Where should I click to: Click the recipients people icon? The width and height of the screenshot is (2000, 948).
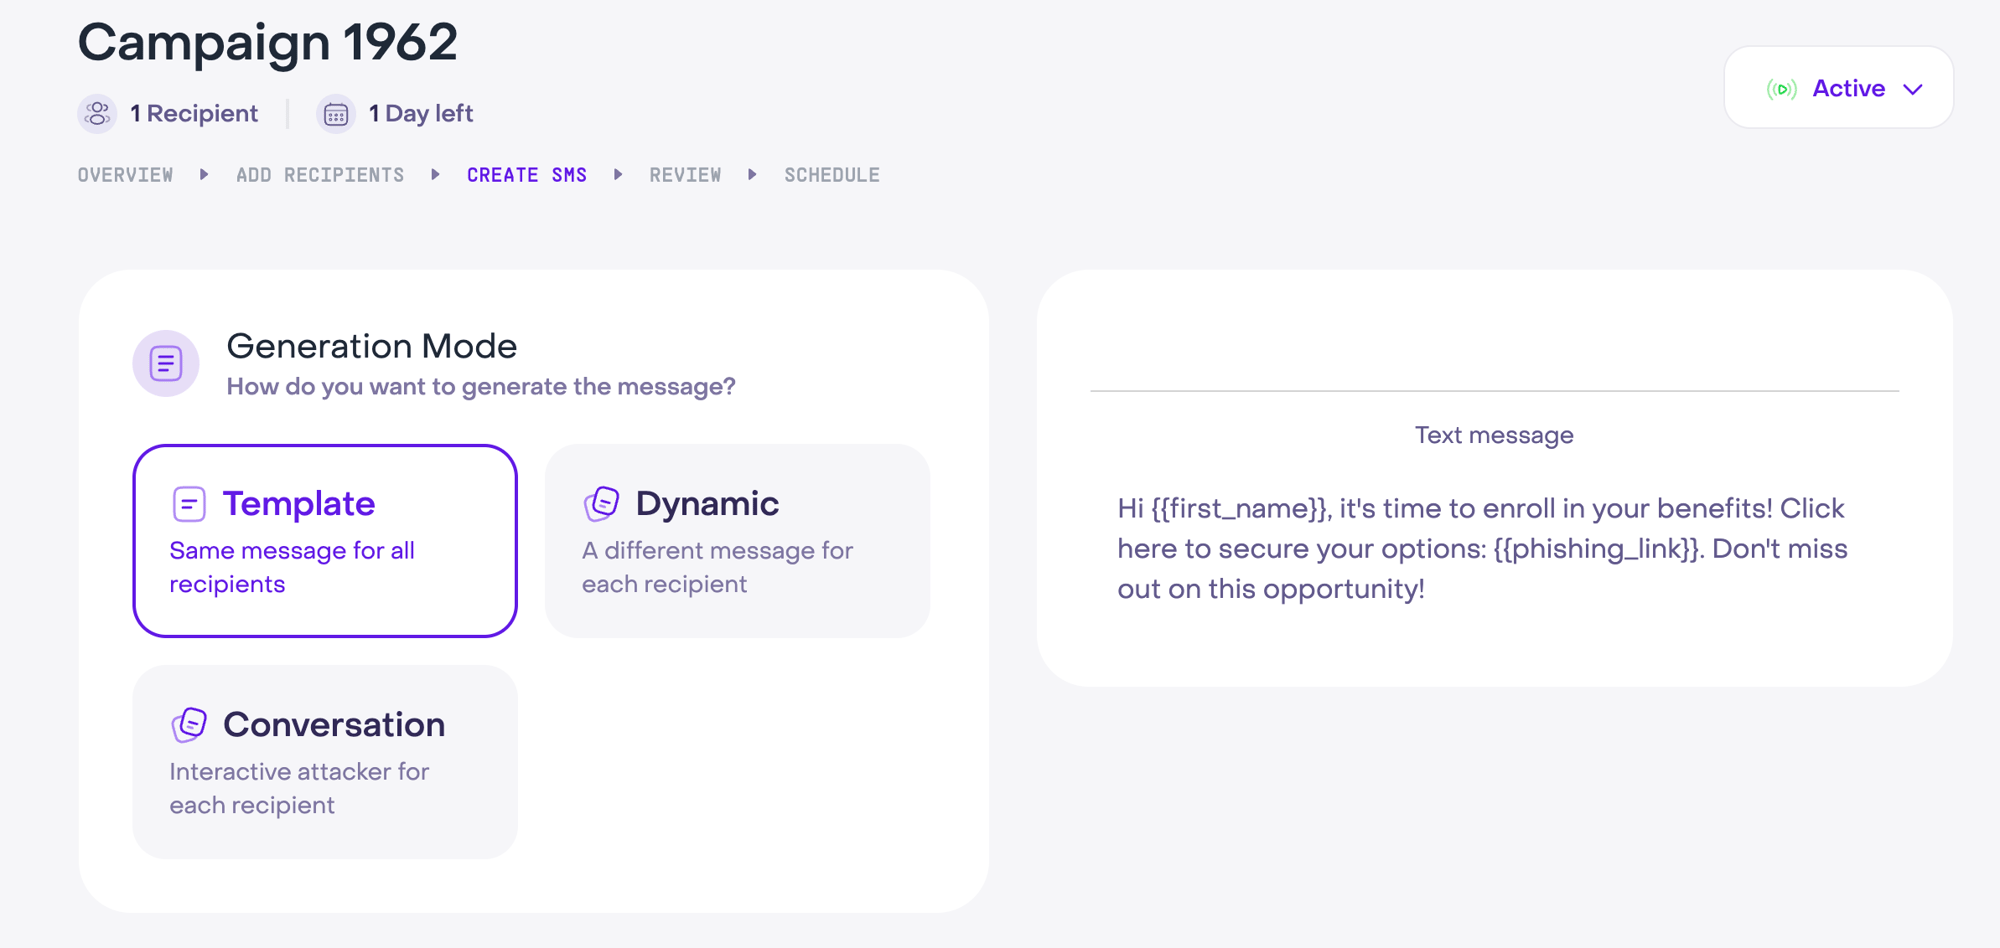click(x=97, y=114)
